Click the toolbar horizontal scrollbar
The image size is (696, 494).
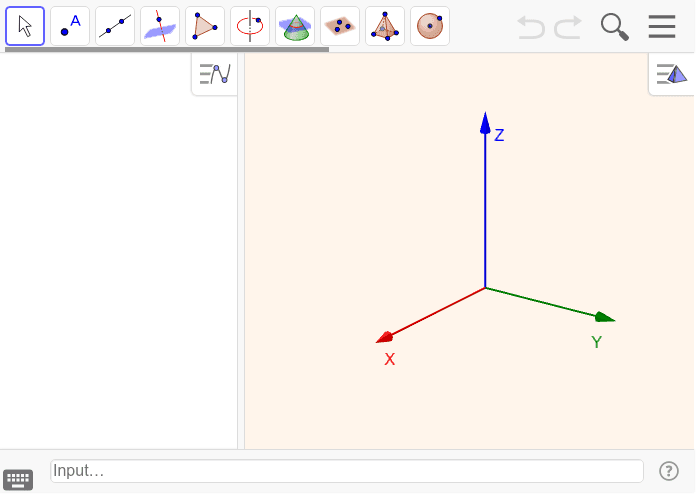click(167, 50)
